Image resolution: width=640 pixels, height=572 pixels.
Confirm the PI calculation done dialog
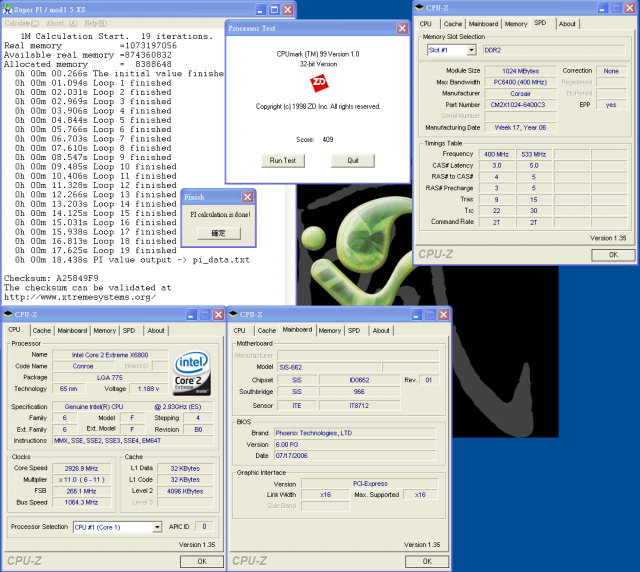[x=219, y=233]
